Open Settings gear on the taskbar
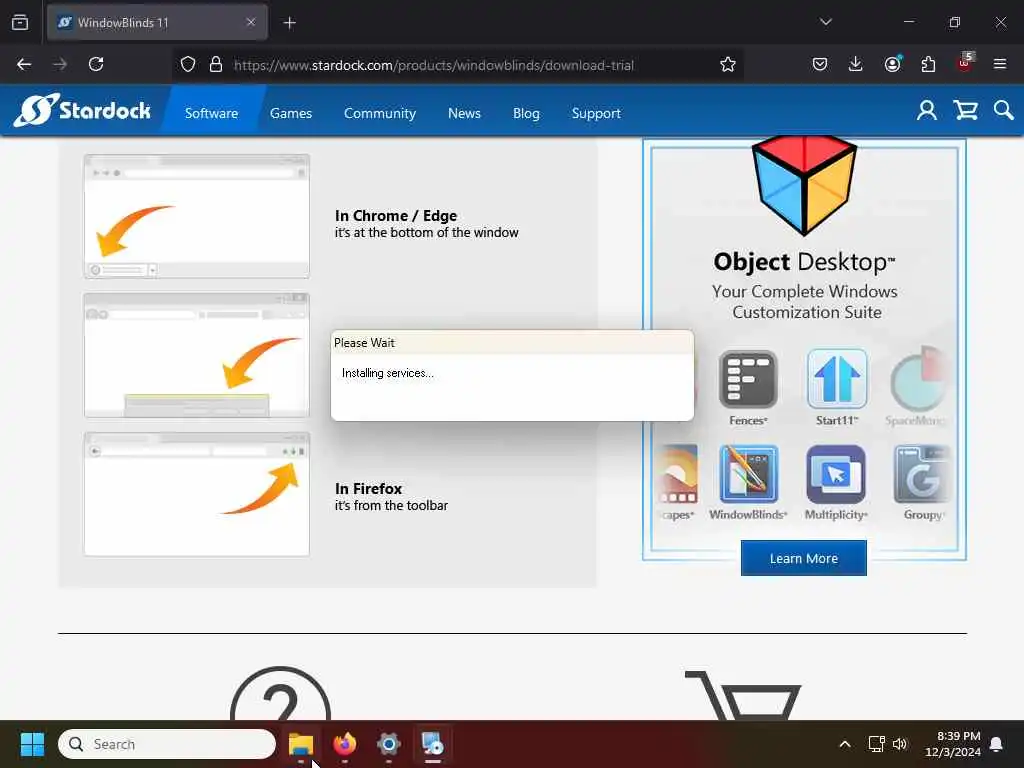 pos(389,744)
